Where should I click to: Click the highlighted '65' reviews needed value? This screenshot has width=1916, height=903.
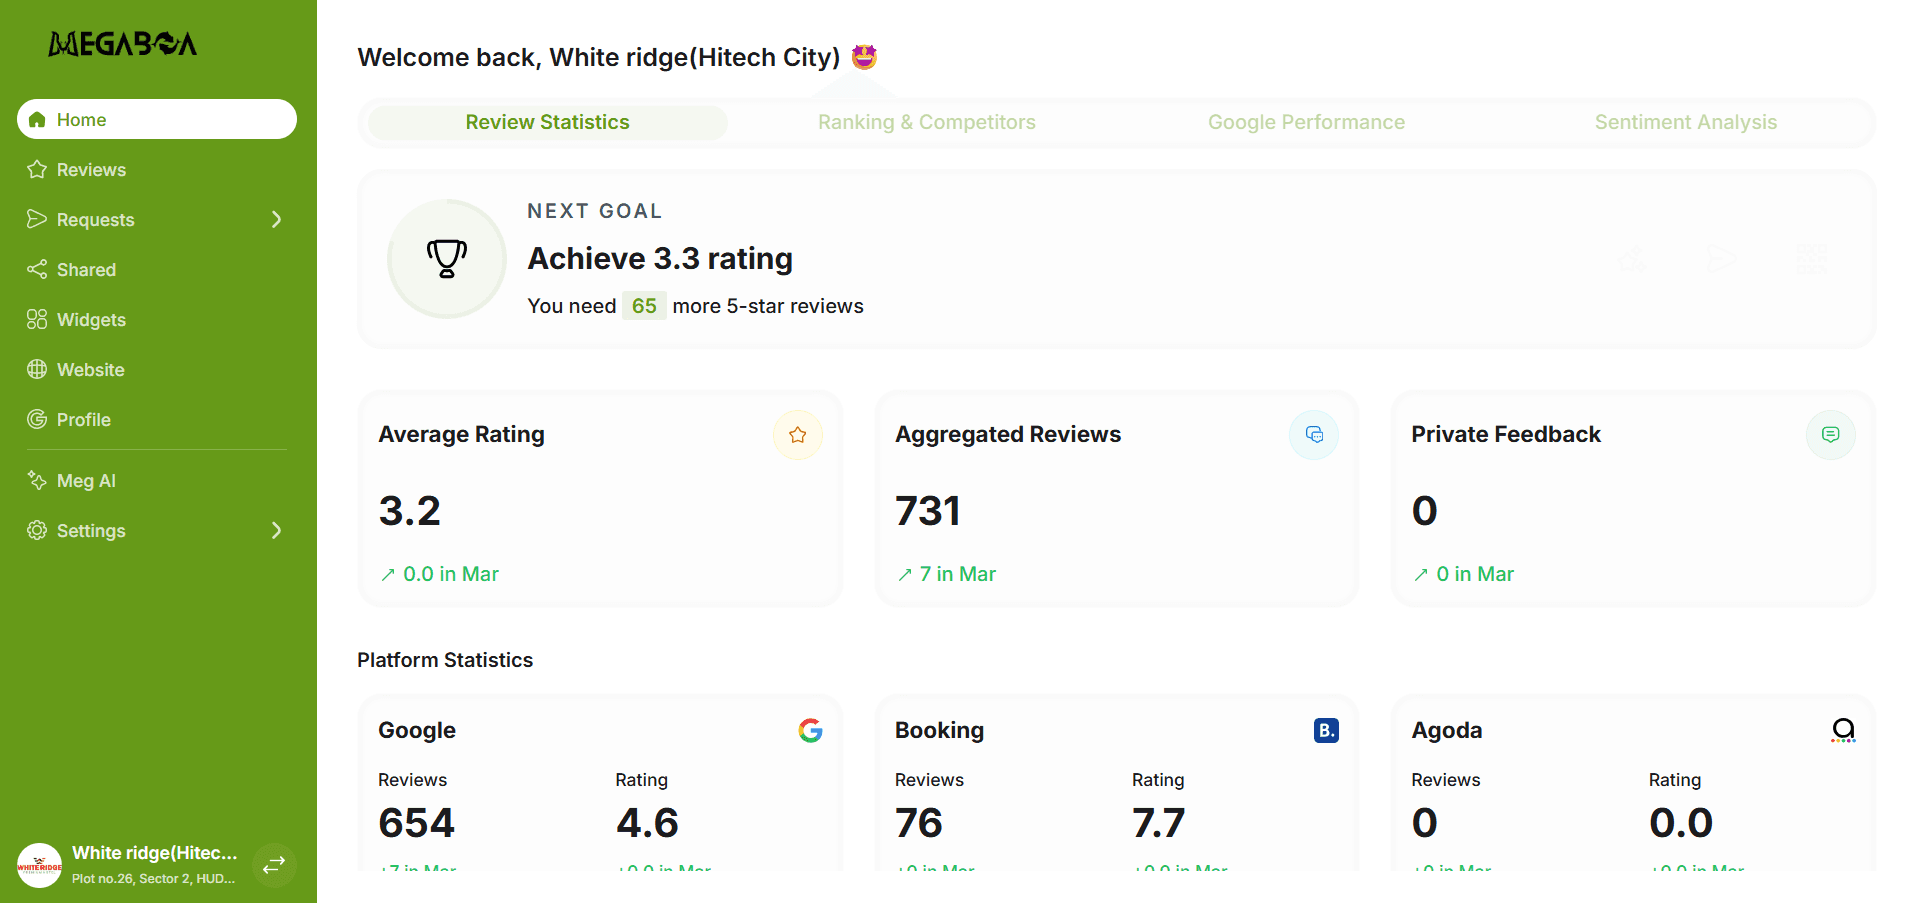point(644,306)
